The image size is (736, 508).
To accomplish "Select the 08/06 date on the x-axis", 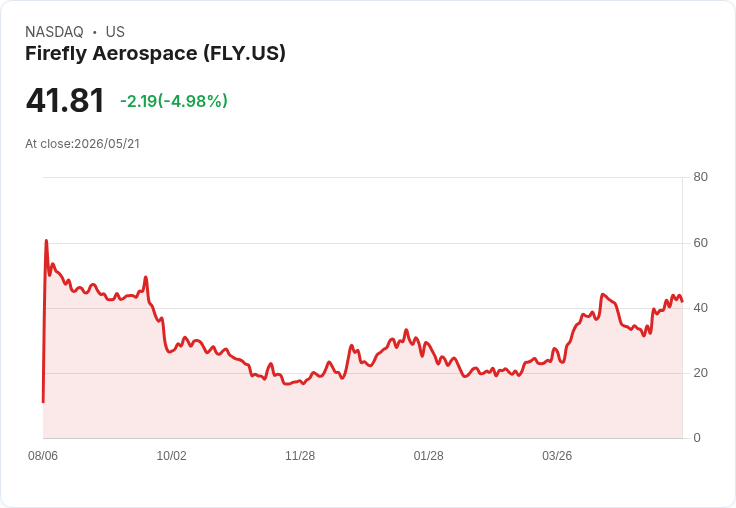I will pyautogui.click(x=43, y=456).
